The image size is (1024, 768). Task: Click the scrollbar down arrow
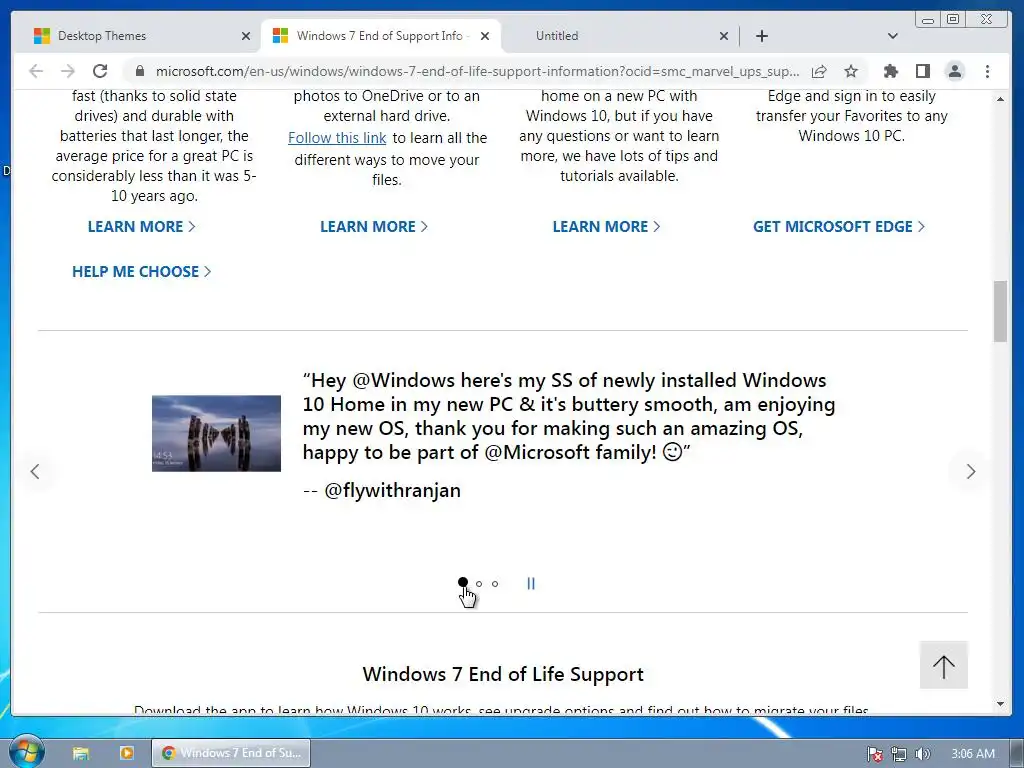[x=1000, y=704]
